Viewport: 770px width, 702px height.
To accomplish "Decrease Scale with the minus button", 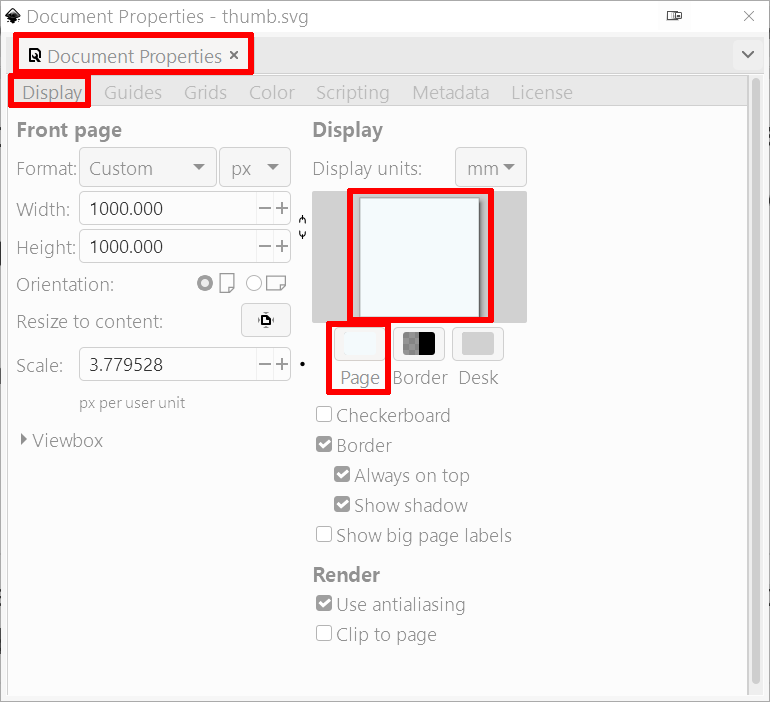I will [x=265, y=364].
